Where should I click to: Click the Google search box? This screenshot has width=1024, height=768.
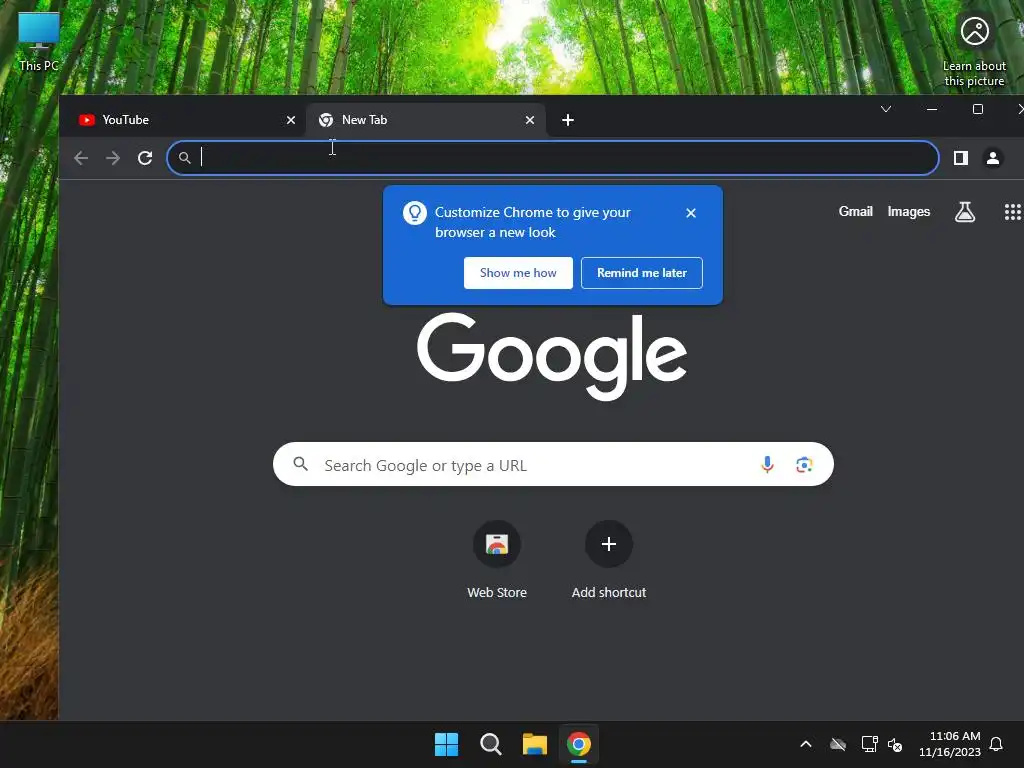[553, 464]
